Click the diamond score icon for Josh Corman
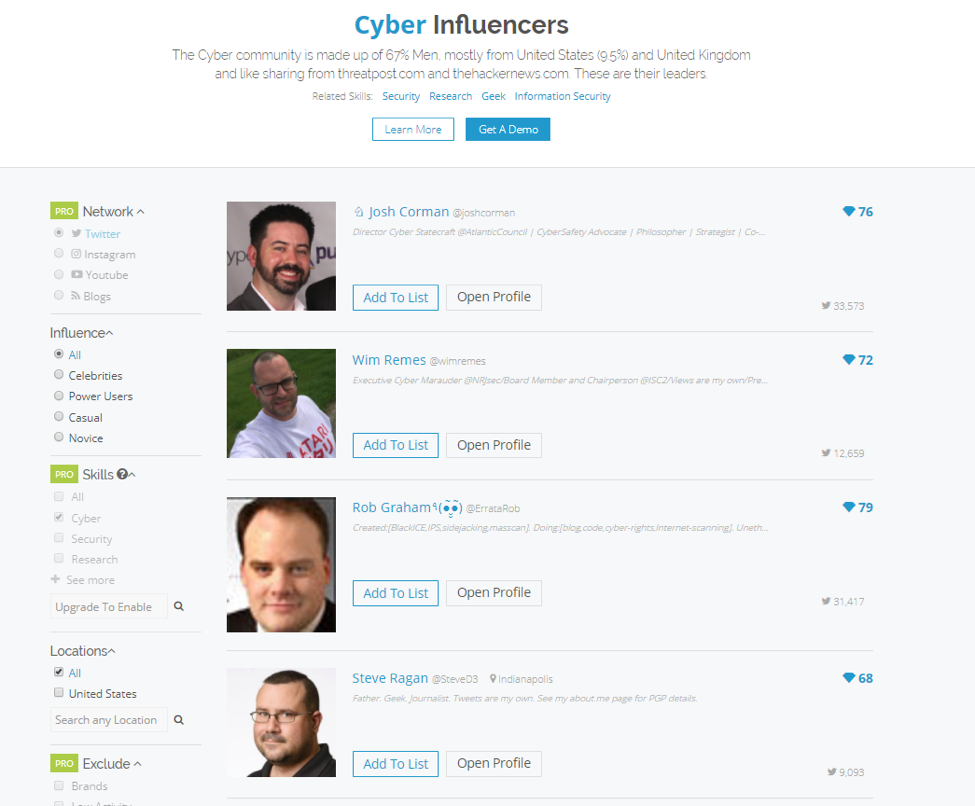The width and height of the screenshot is (975, 806). (849, 212)
